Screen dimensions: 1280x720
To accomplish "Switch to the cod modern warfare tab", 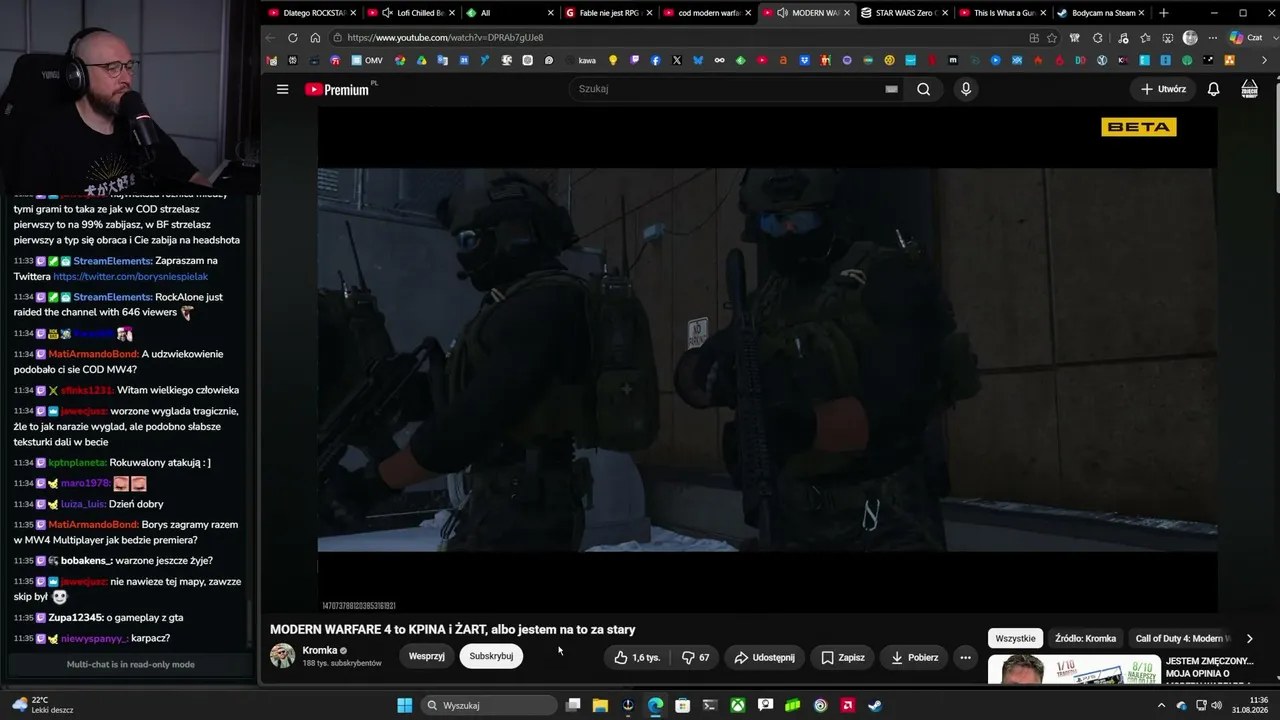I will pos(708,13).
